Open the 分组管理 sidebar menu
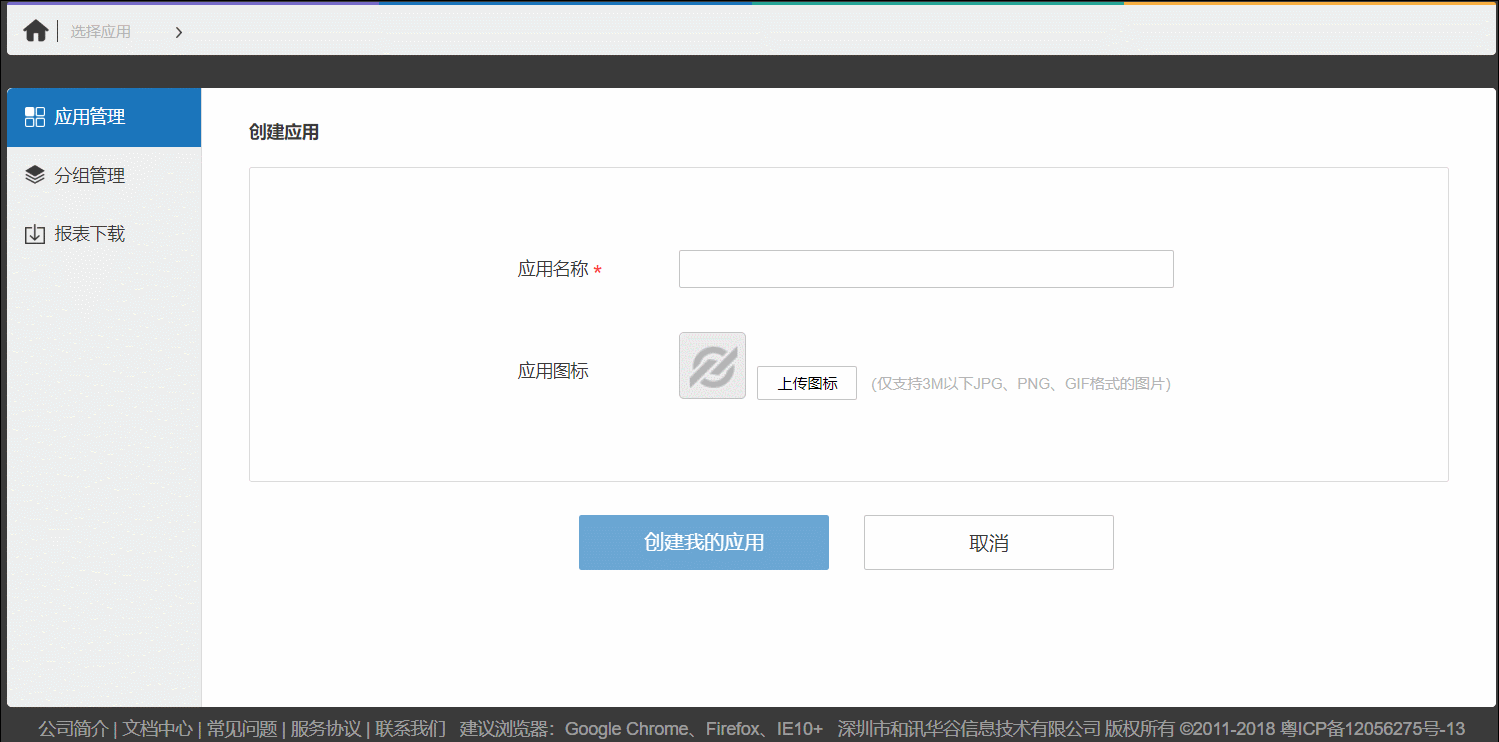Screen dimensions: 1499x742 (104, 176)
